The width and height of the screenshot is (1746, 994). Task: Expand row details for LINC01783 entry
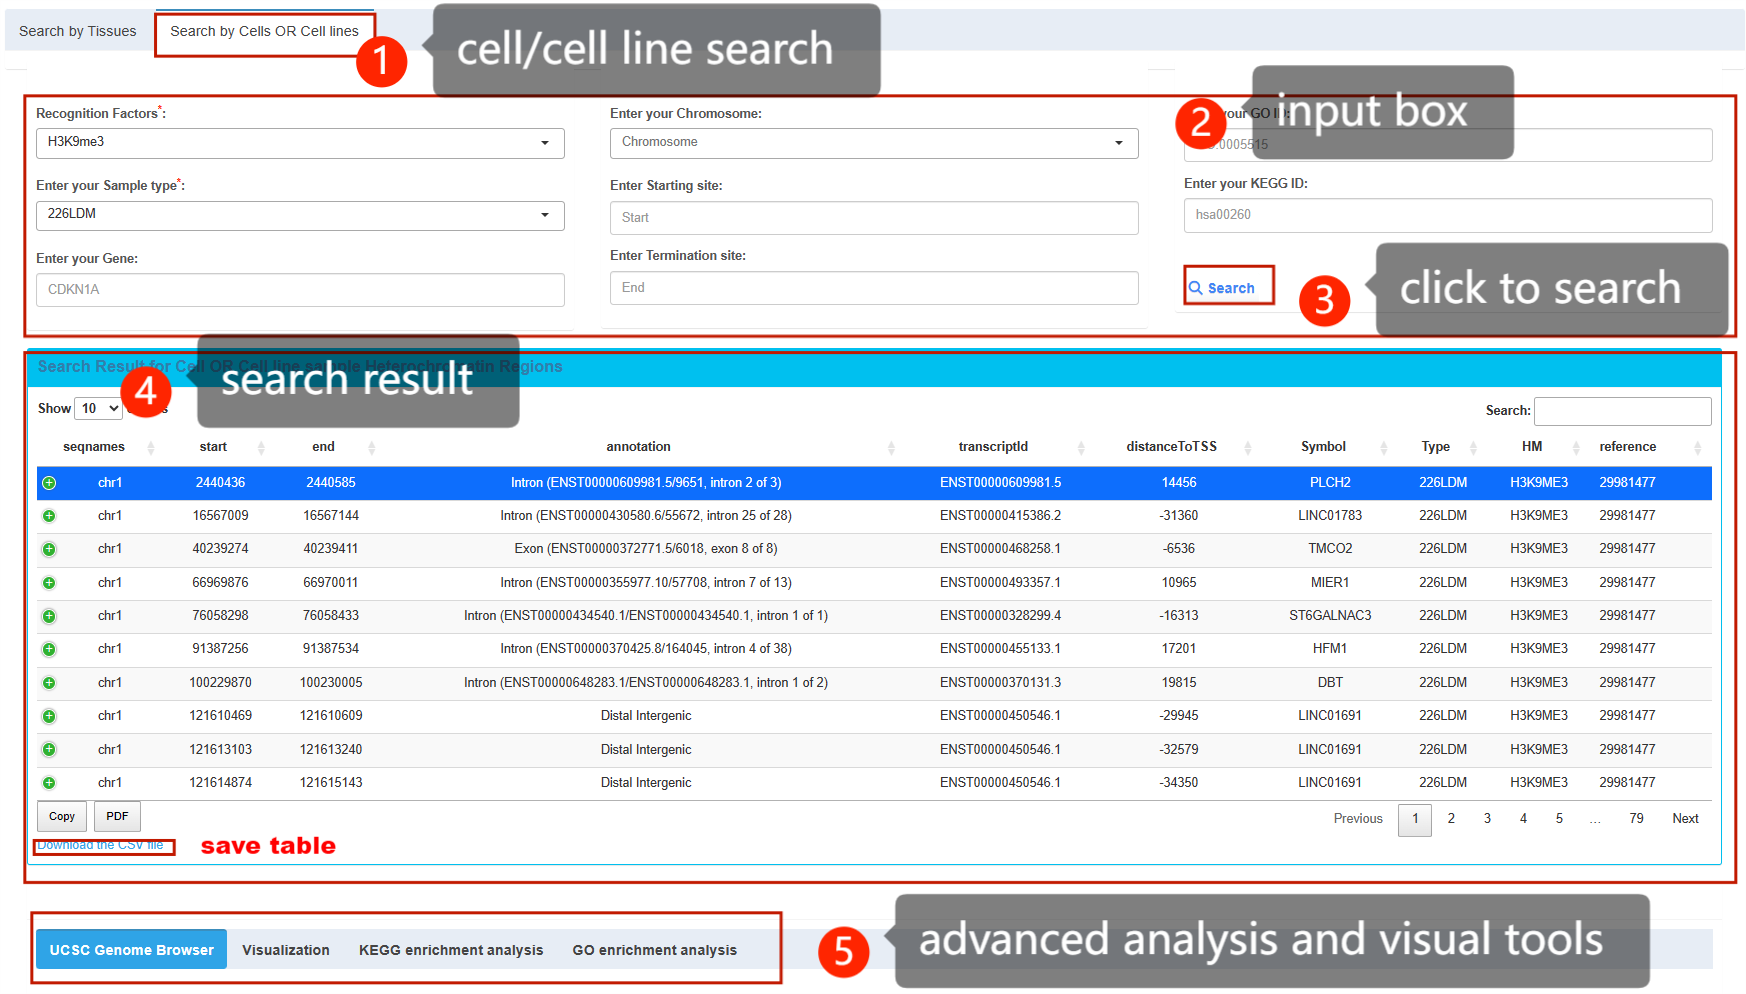coord(49,516)
